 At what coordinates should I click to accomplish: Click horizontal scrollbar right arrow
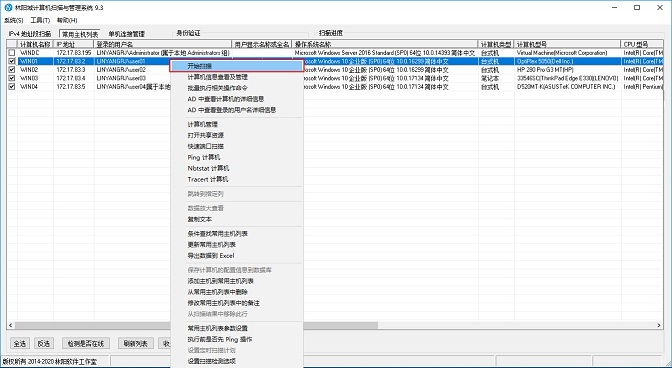point(660,326)
